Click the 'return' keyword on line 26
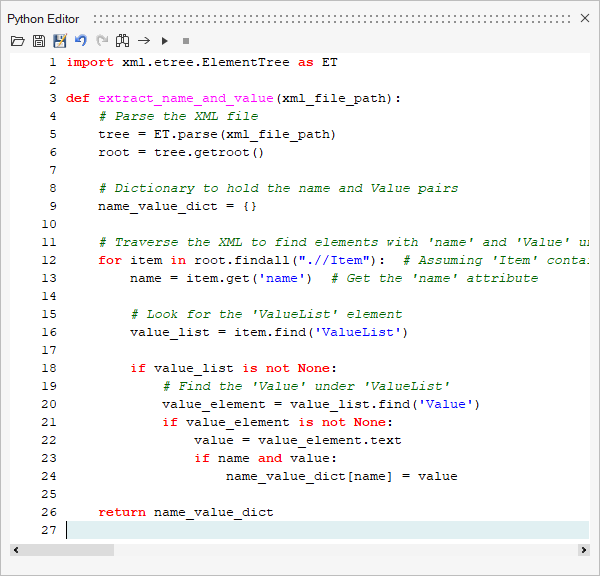 pyautogui.click(x=122, y=512)
